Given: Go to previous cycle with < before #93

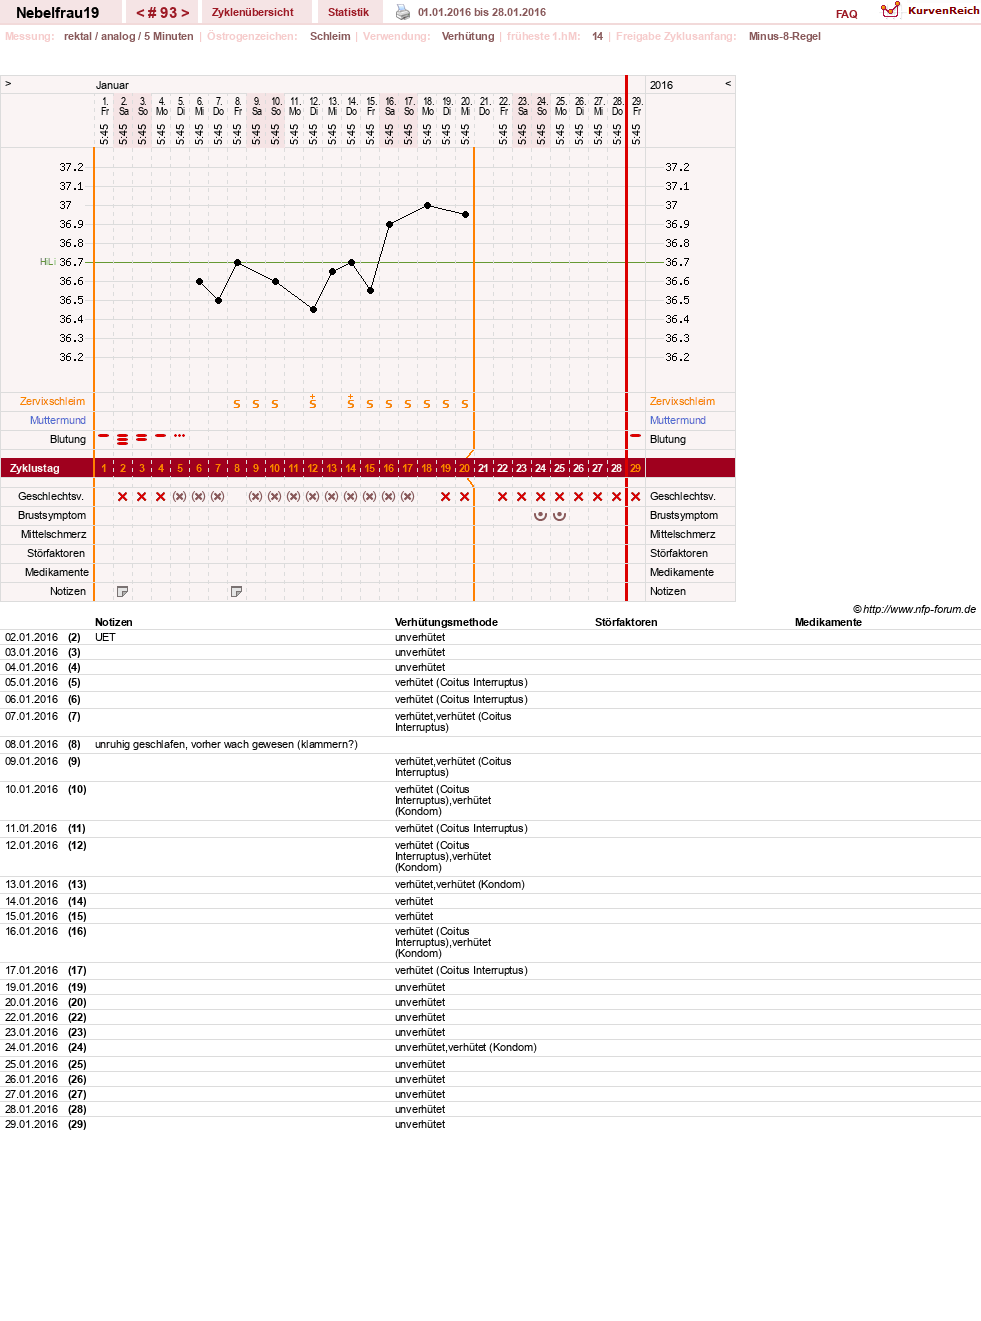Looking at the screenshot, I should tap(141, 13).
